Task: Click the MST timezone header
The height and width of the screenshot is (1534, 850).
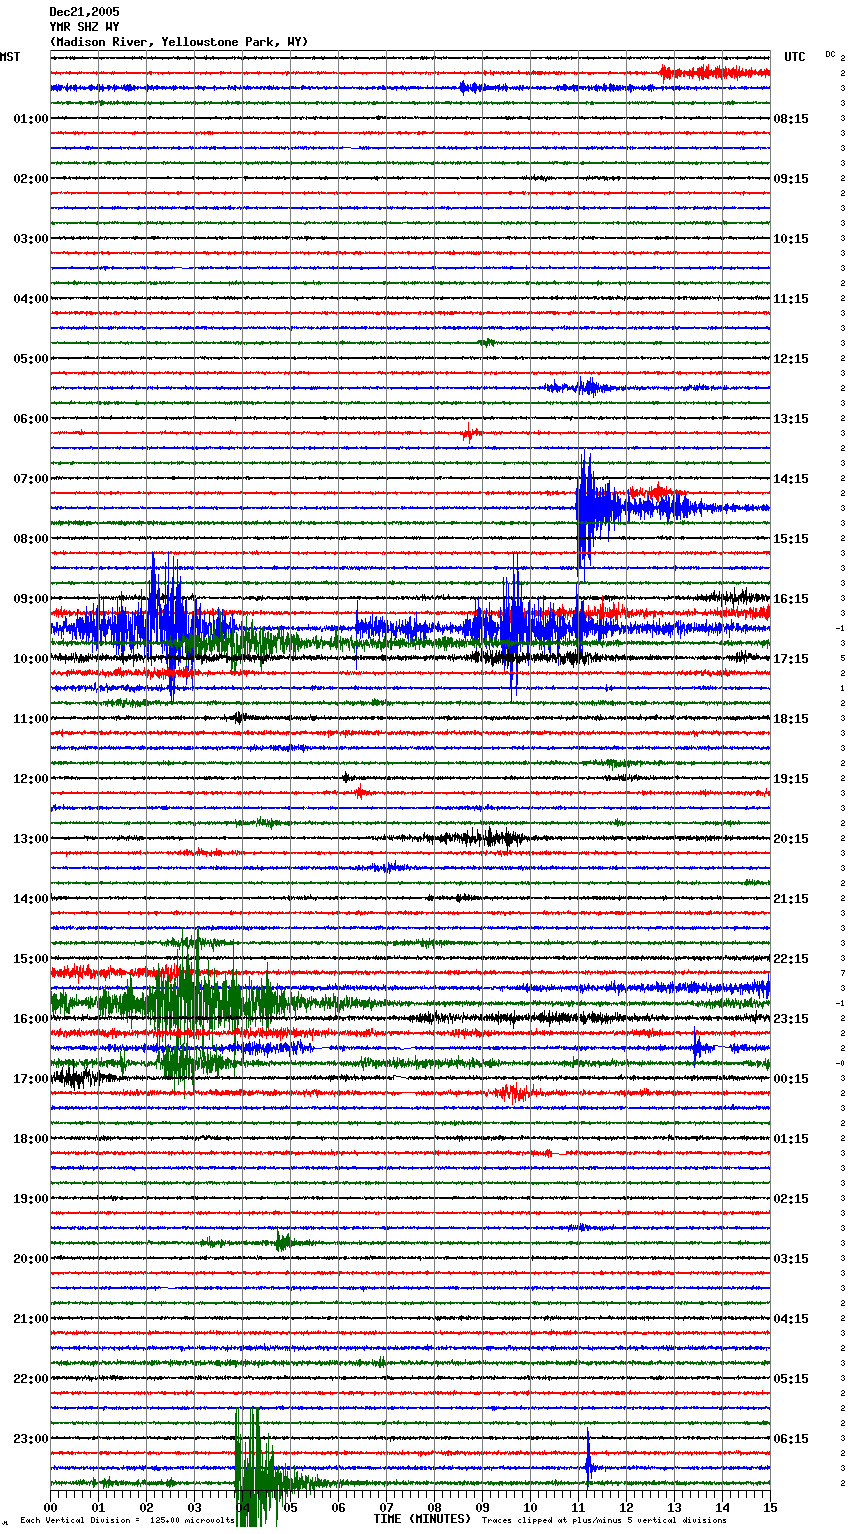Action: [10, 57]
